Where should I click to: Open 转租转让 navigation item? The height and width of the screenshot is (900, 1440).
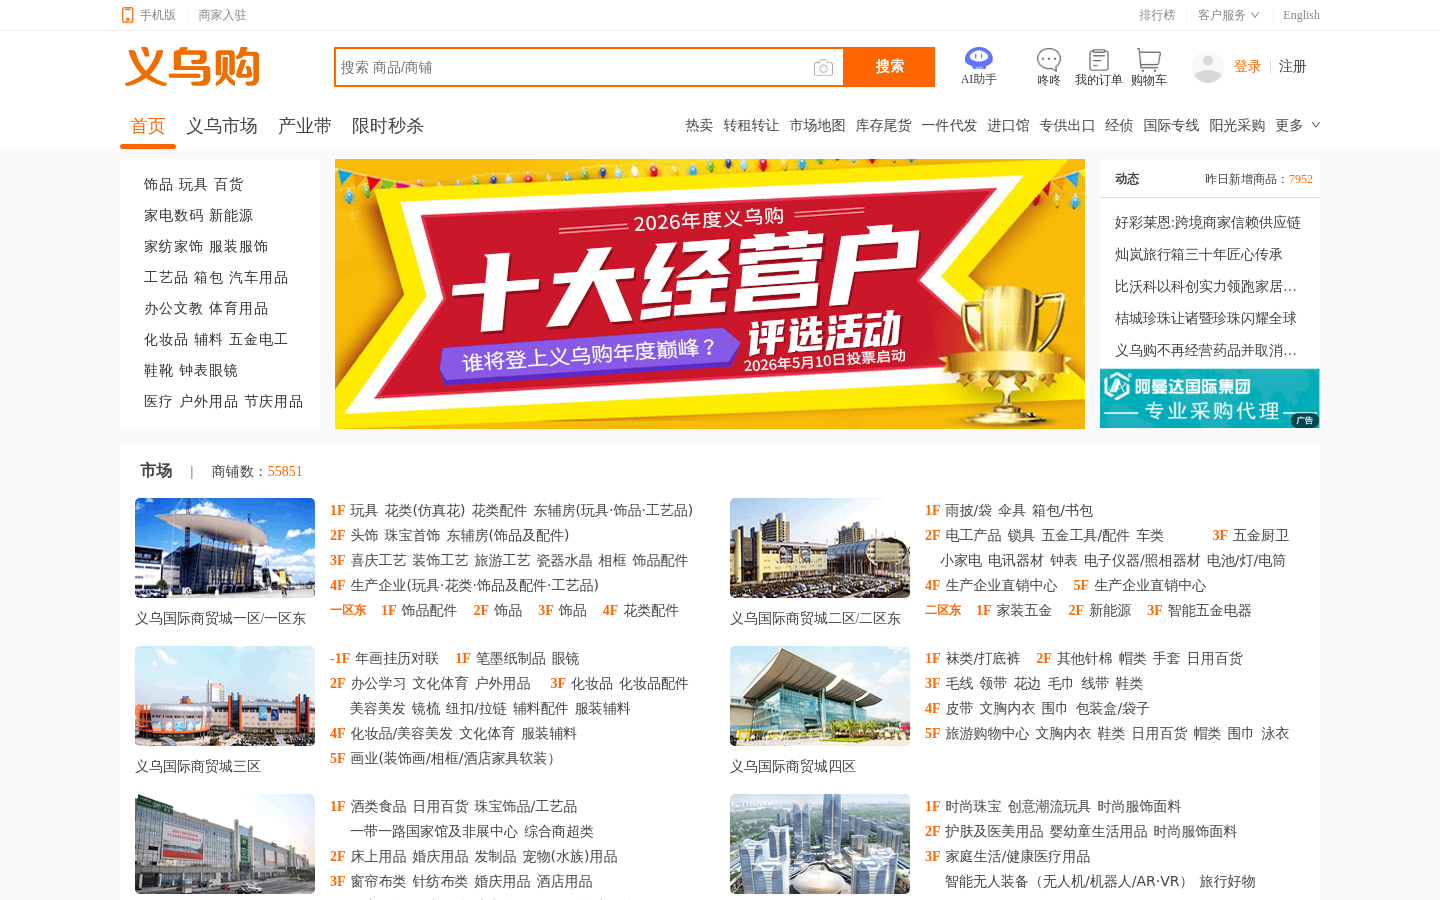pyautogui.click(x=751, y=125)
